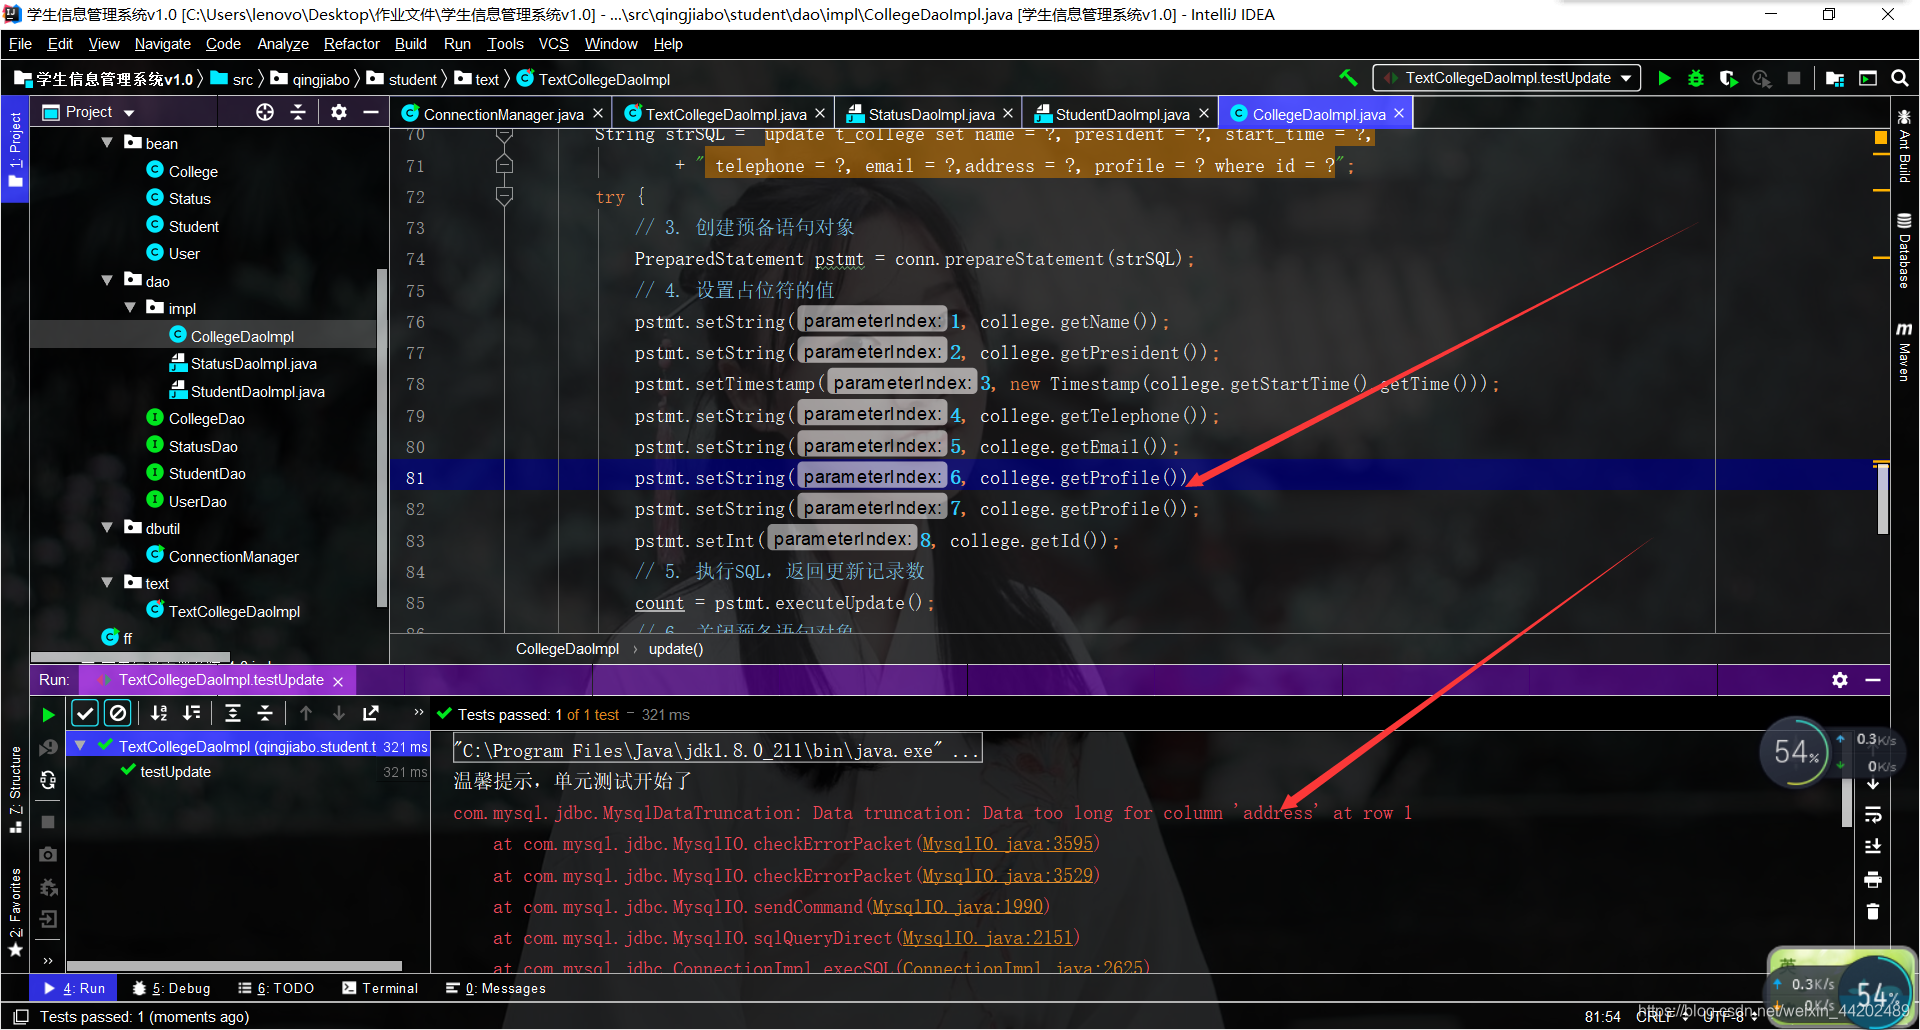Toggle Ant Build tool window
Image resolution: width=1920 pixels, height=1030 pixels.
tap(1904, 145)
